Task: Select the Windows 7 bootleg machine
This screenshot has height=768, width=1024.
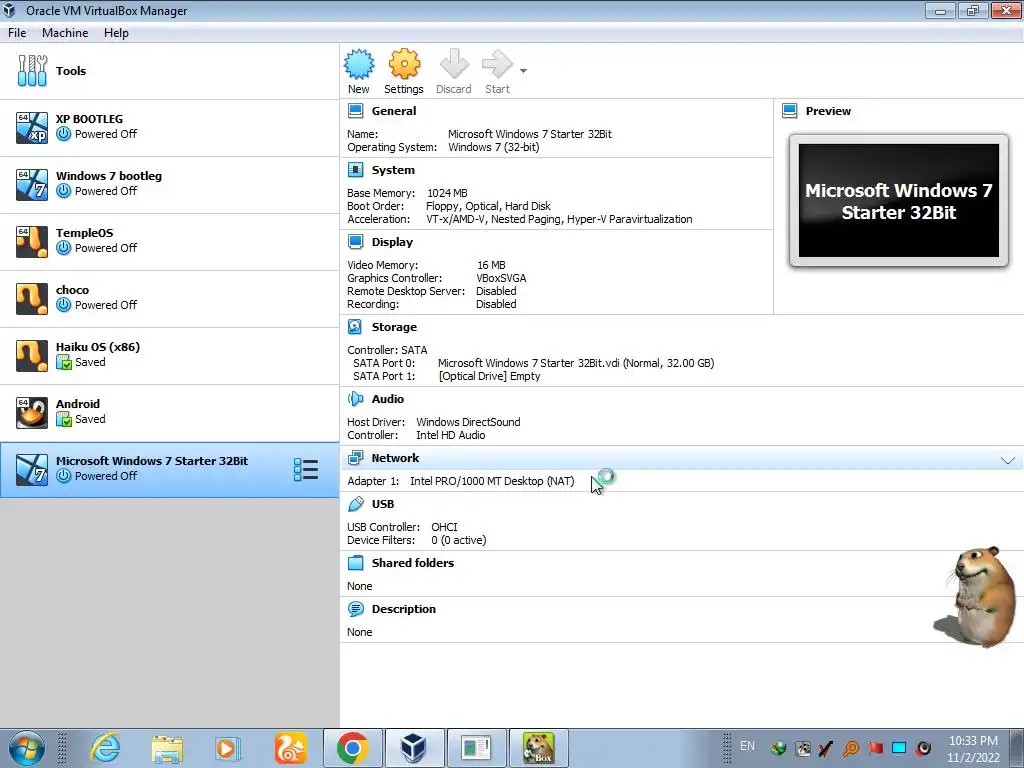Action: [169, 185]
